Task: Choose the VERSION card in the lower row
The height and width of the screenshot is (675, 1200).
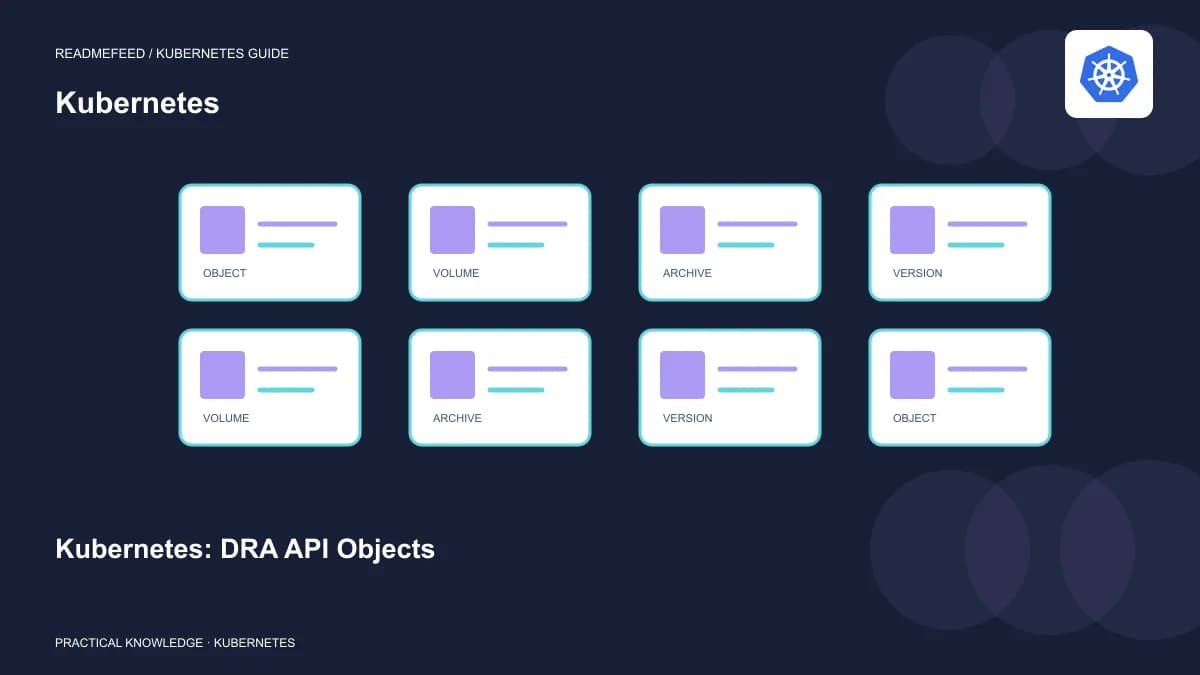Action: pyautogui.click(x=730, y=387)
